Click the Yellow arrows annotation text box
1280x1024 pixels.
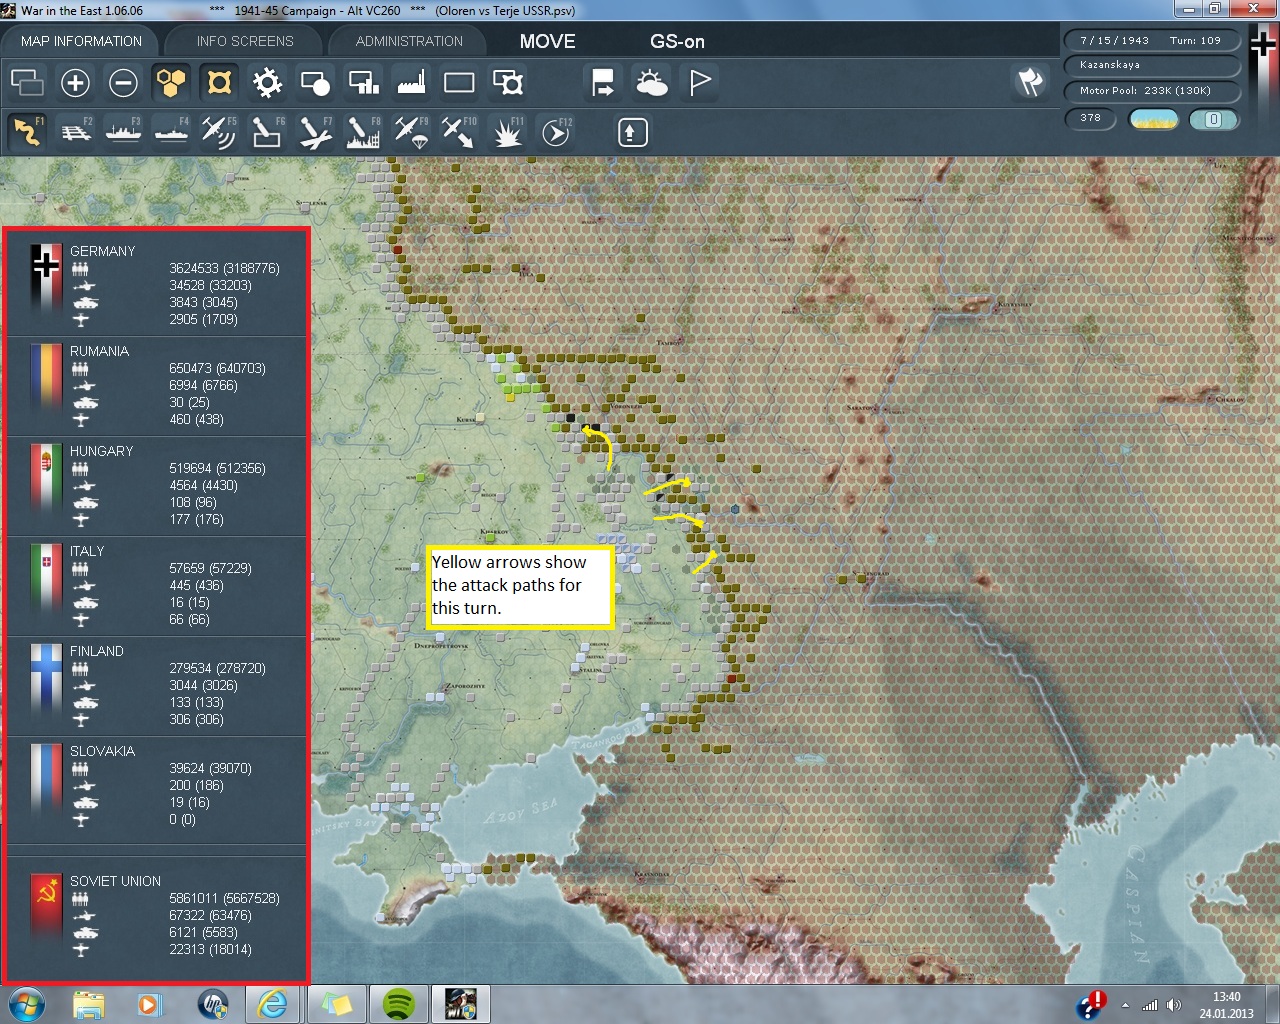[x=520, y=586]
